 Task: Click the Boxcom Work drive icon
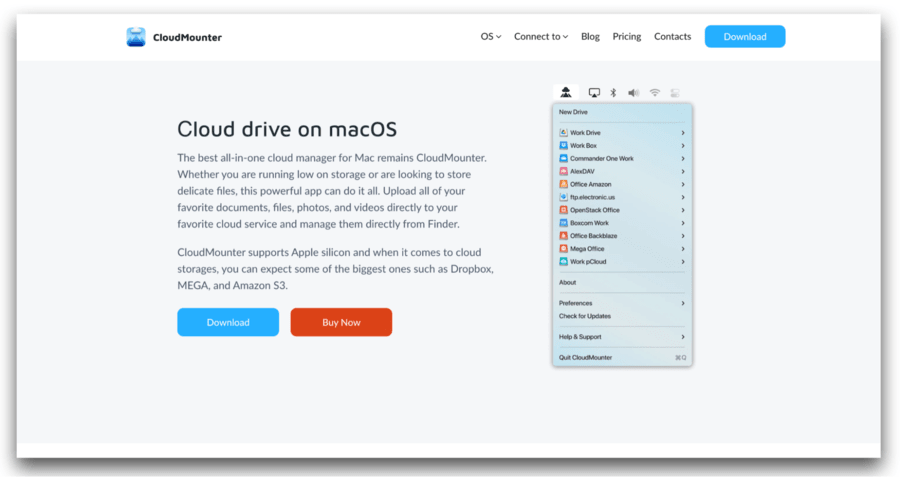[x=564, y=223]
